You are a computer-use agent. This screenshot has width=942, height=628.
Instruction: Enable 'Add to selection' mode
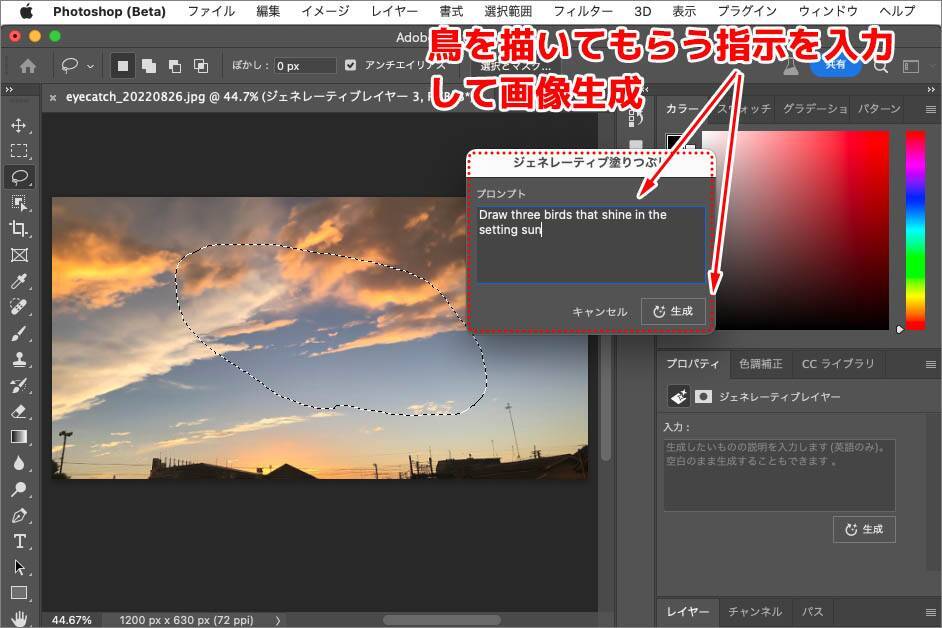149,66
